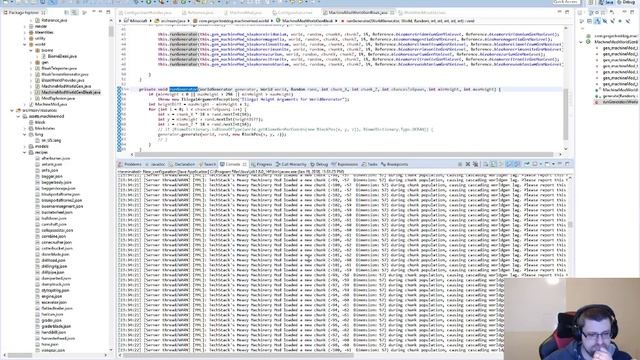Collapse the biome package node

pyautogui.click(x=31, y=50)
